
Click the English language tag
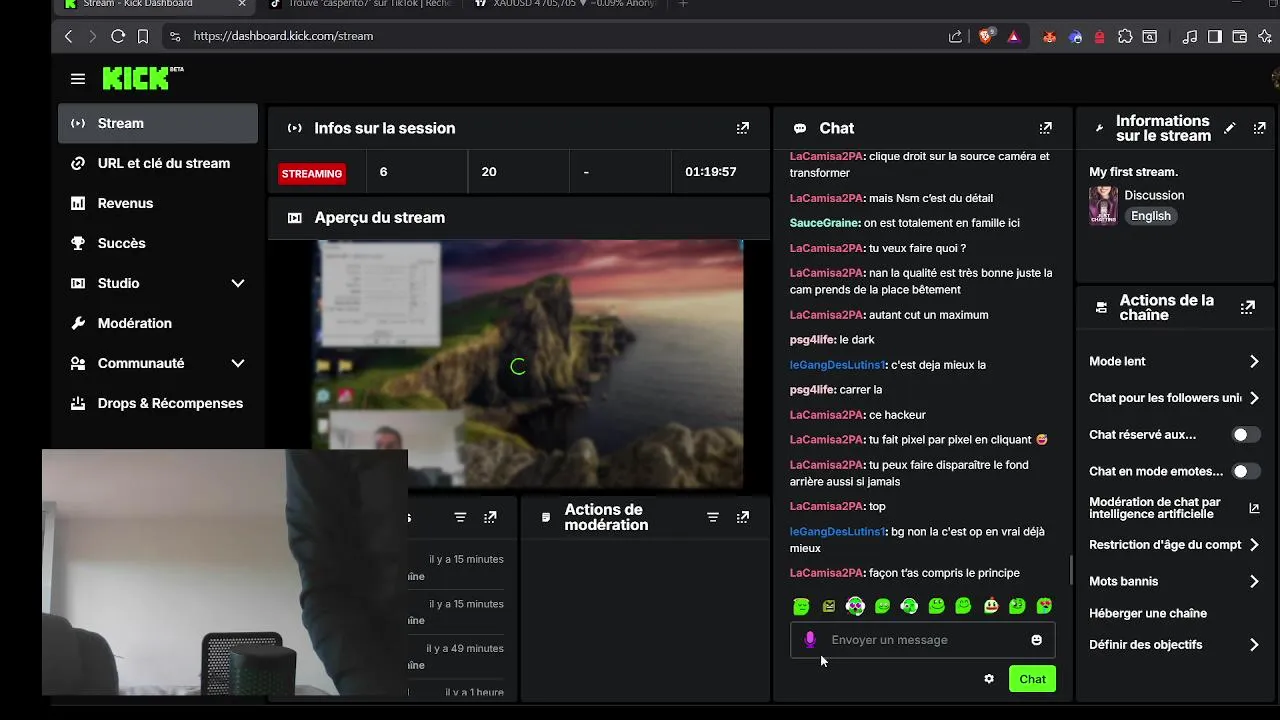(1150, 216)
